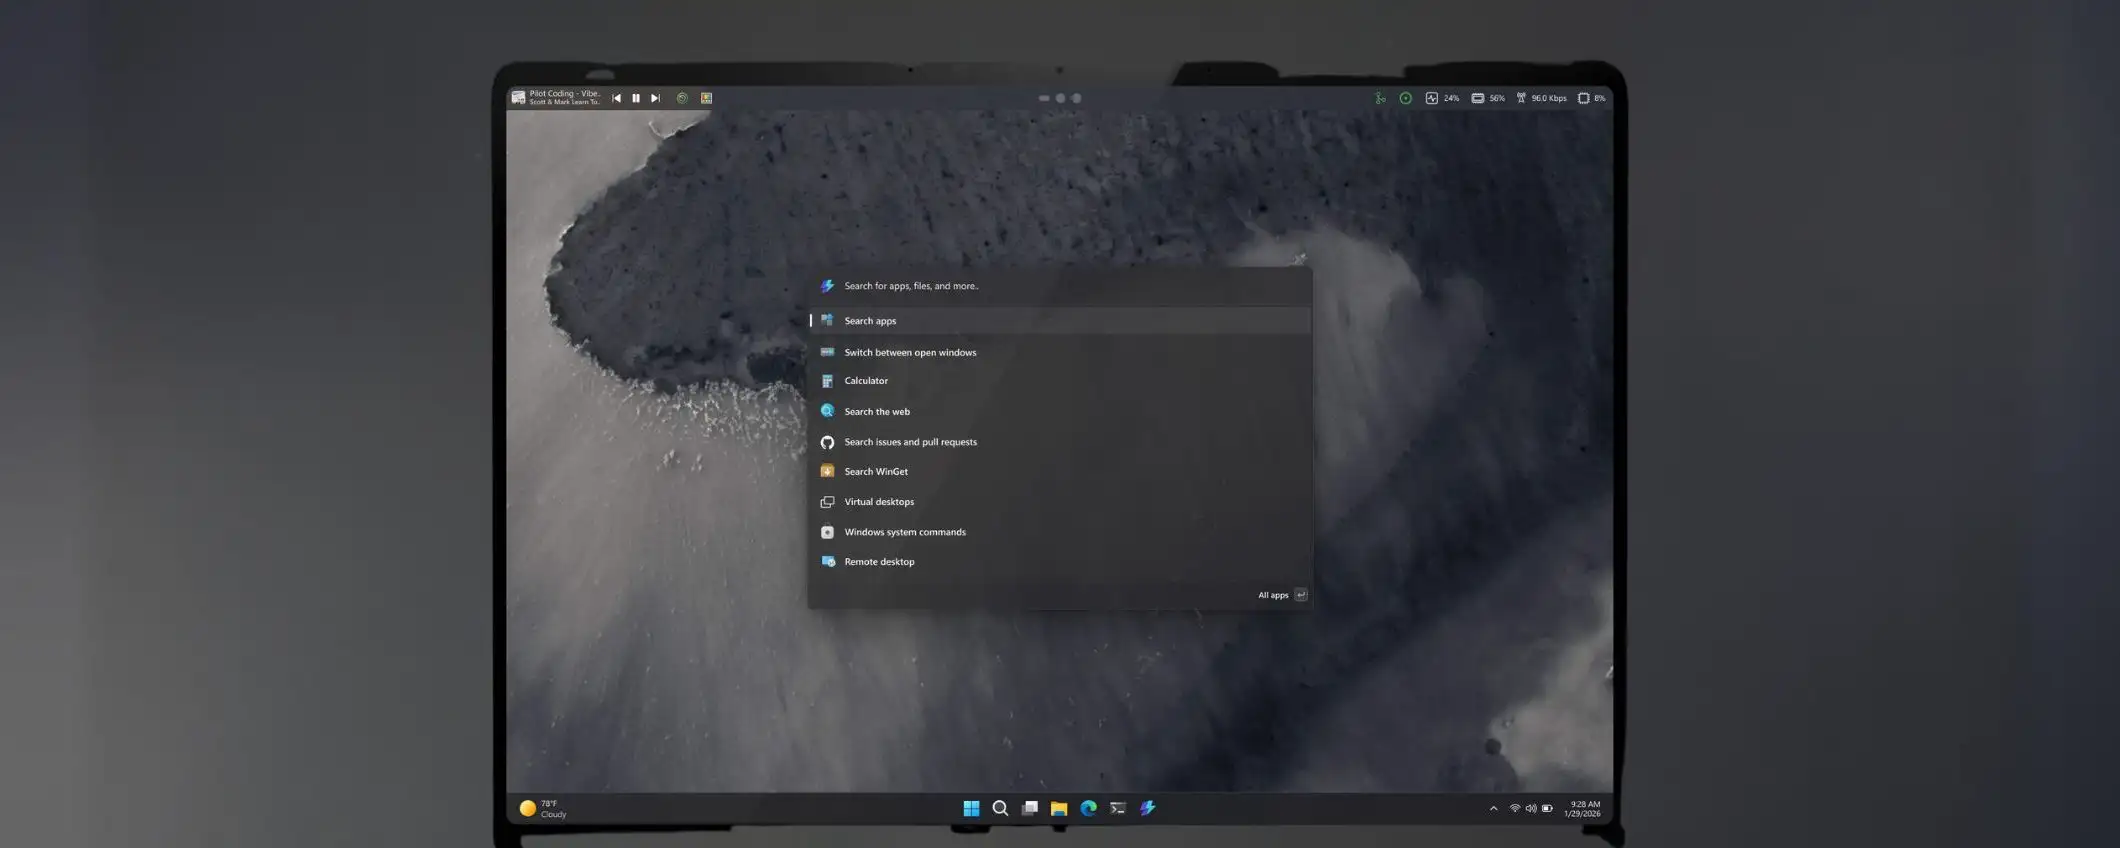Click the Command Palette taskbar icon
Viewport: 2120px width, 848px height.
point(1147,808)
